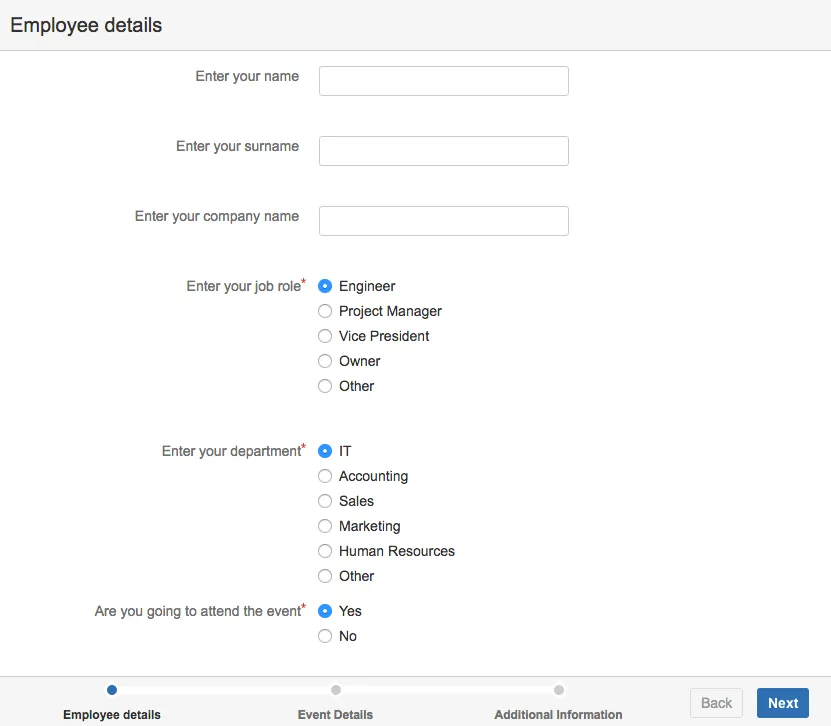The width and height of the screenshot is (831, 726).
Task: Select Other under department
Action: point(325,576)
